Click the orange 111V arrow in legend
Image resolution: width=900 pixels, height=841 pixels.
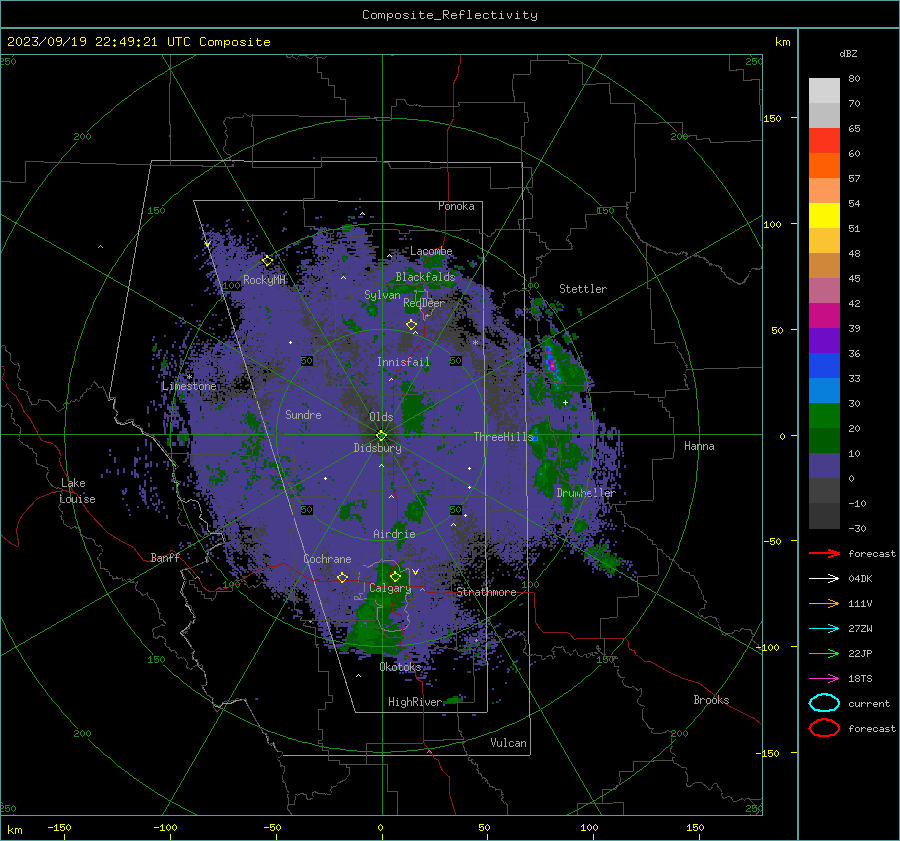coord(824,603)
